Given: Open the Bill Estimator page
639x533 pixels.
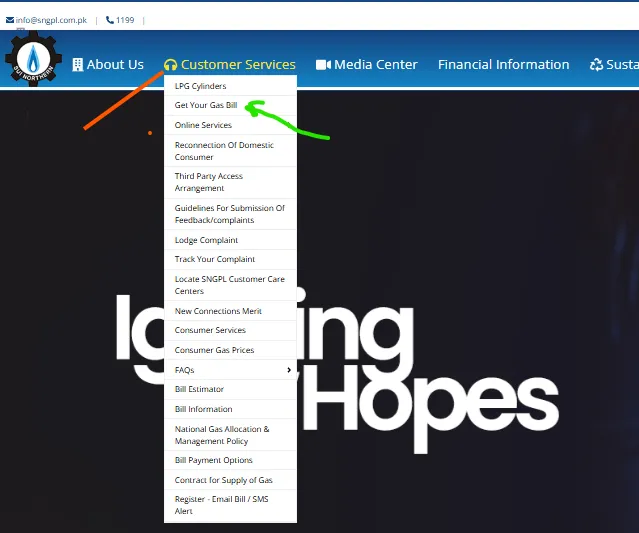Looking at the screenshot, I should coord(199,389).
